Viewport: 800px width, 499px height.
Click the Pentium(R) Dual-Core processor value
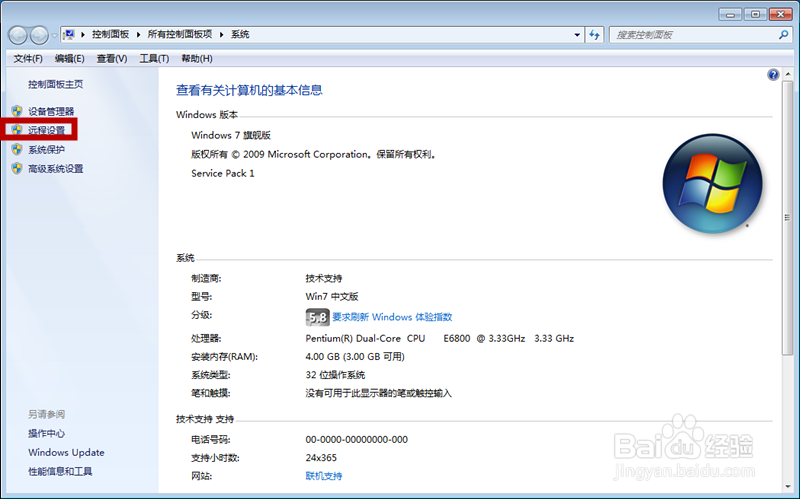pos(440,338)
